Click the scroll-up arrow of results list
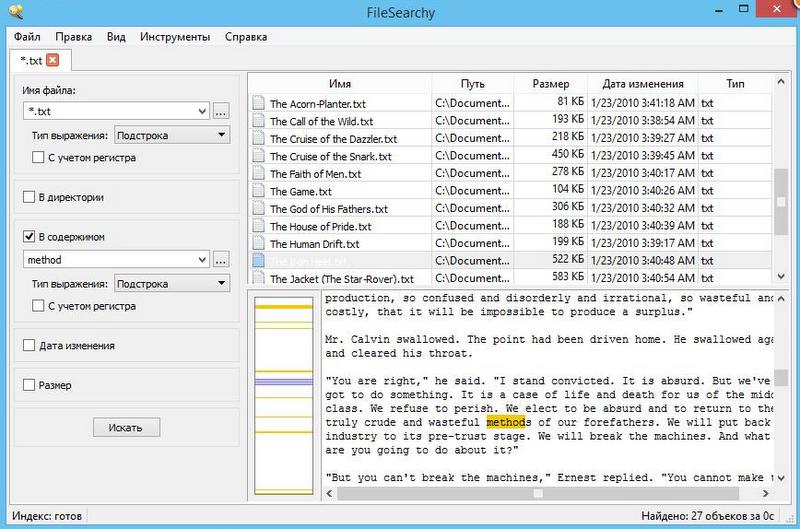Screen dimensions: 800x529 pyautogui.click(x=781, y=82)
